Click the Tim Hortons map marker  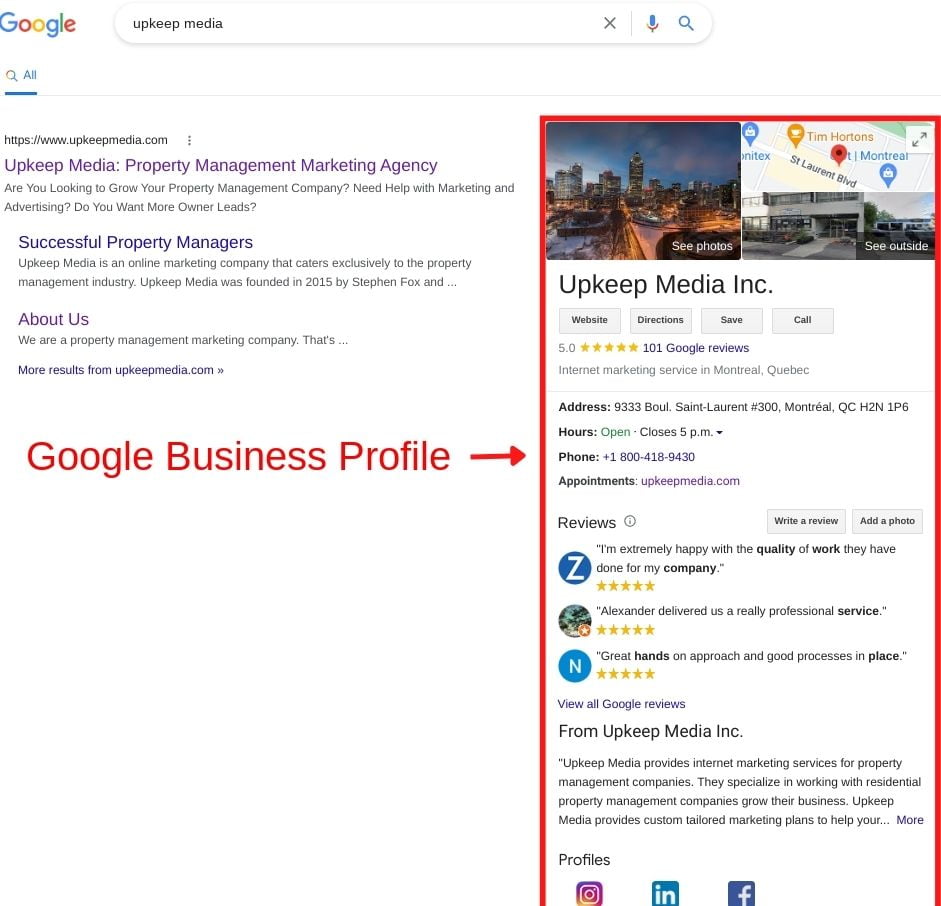pos(795,135)
